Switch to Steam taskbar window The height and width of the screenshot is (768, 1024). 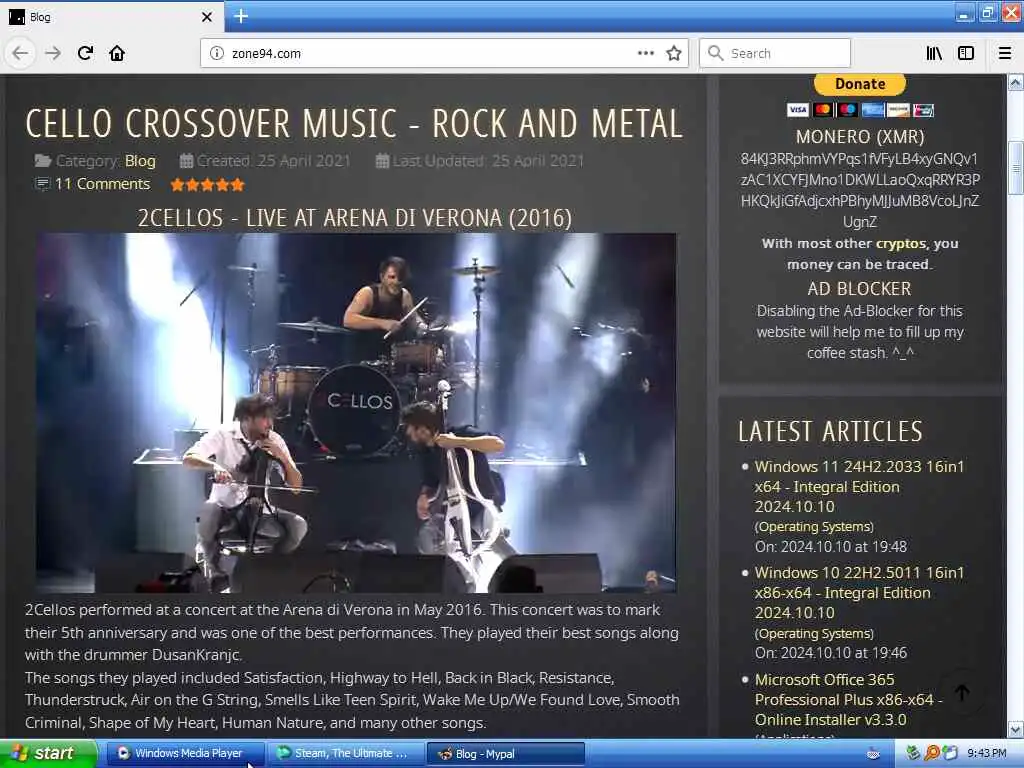click(345, 754)
